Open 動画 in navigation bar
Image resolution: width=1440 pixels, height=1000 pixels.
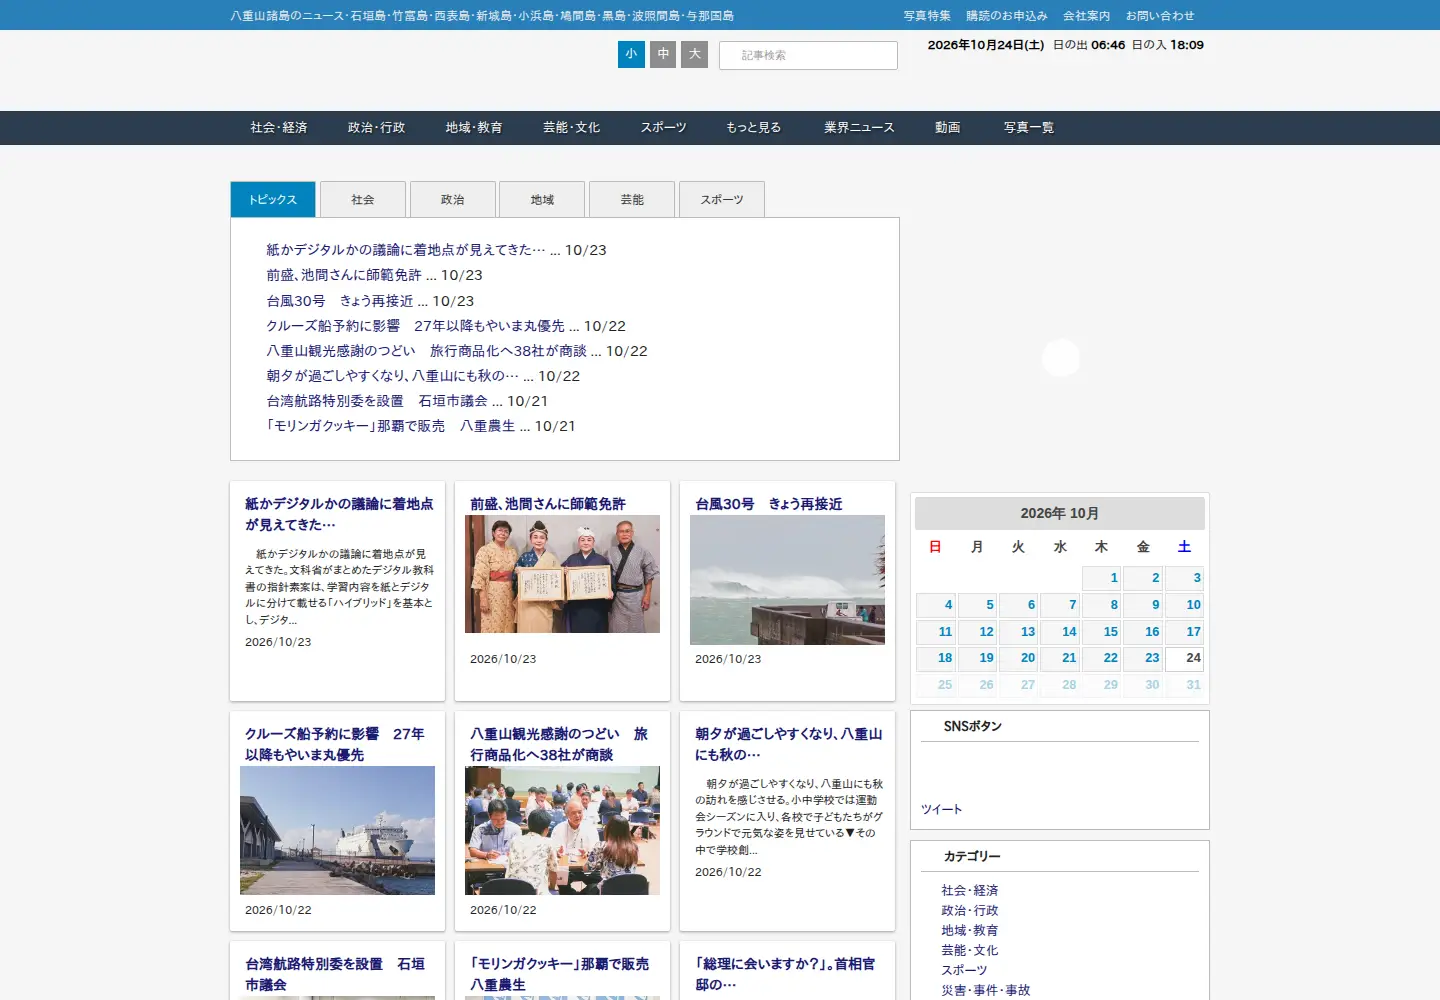(948, 128)
